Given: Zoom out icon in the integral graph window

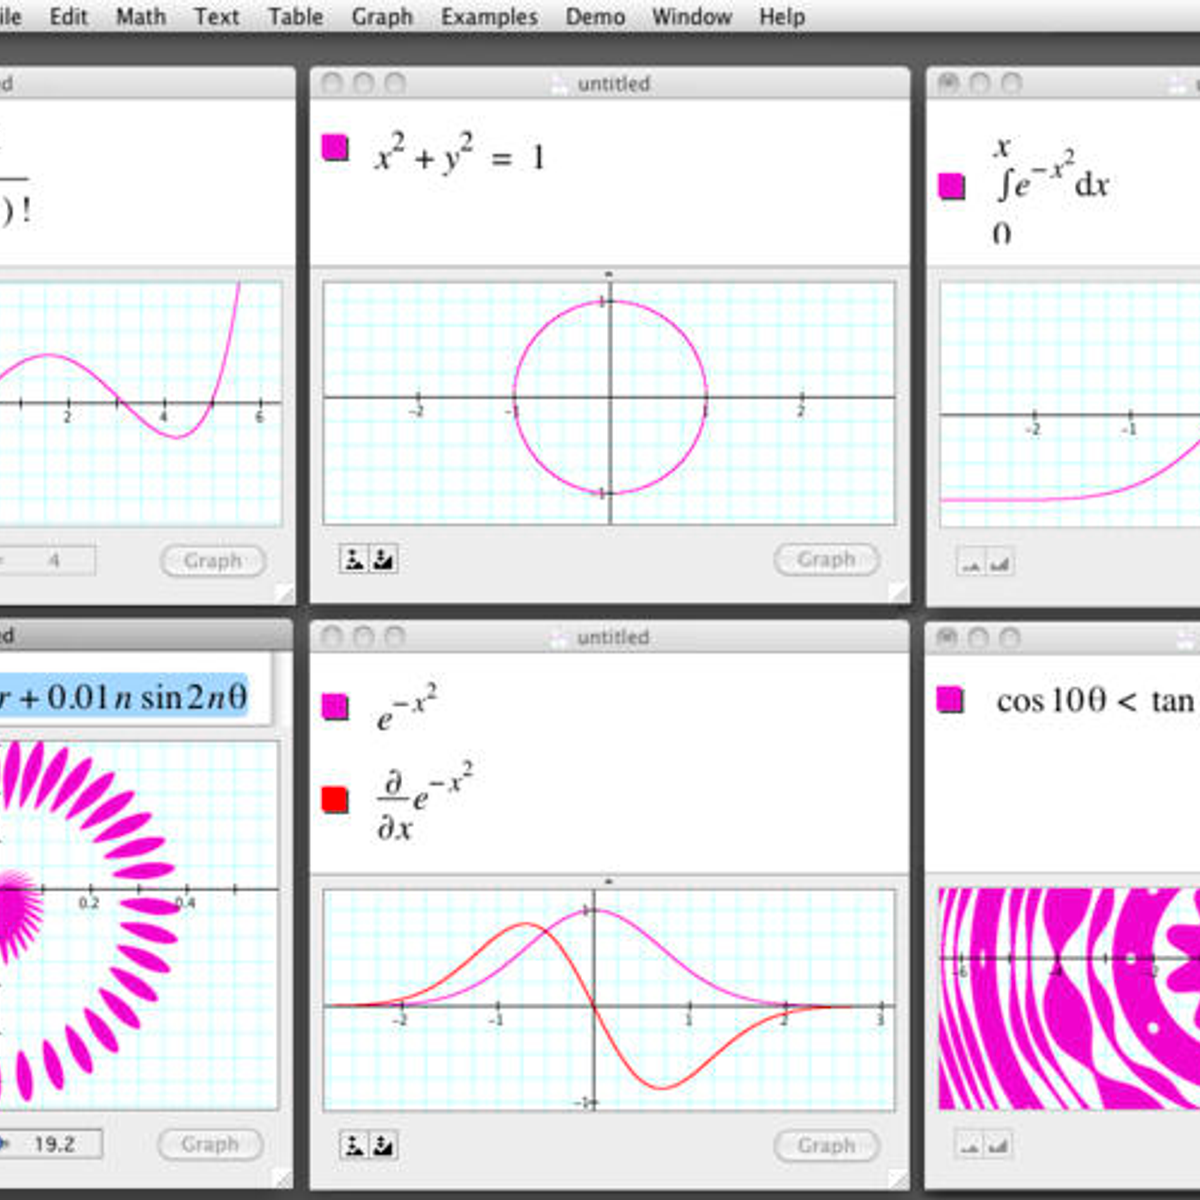Looking at the screenshot, I should pos(971,564).
